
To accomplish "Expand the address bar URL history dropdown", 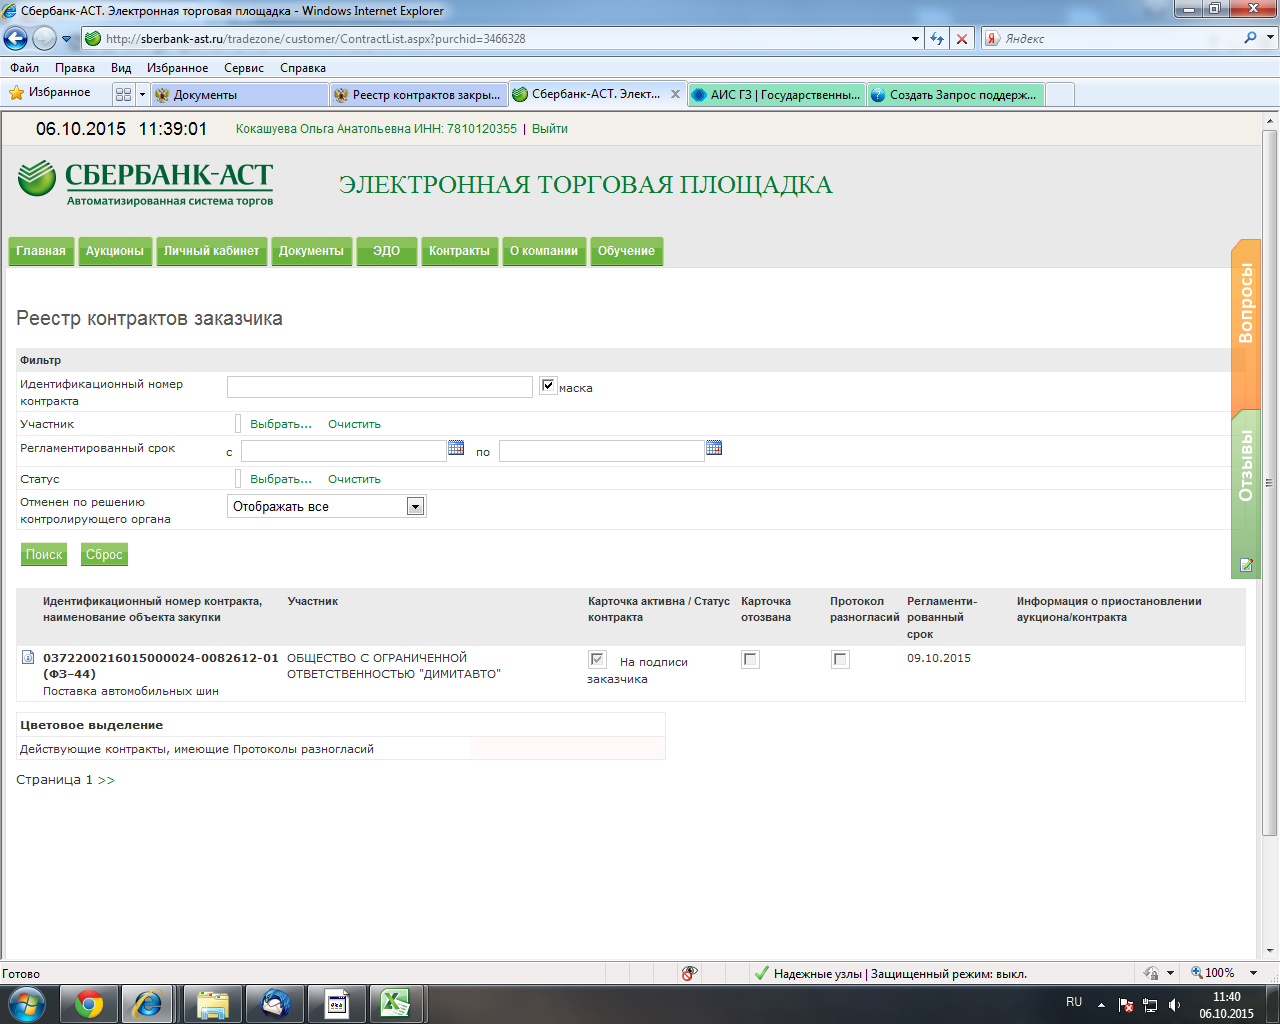I will (916, 39).
